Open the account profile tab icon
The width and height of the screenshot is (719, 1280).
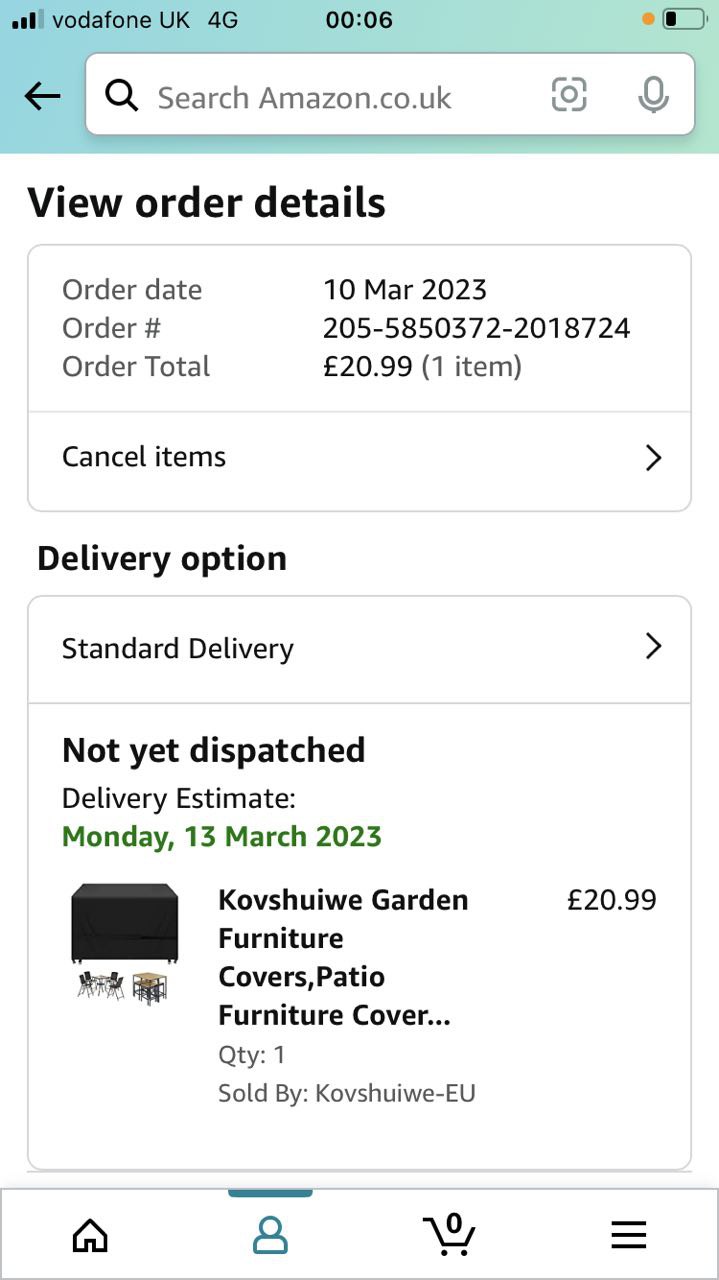pyautogui.click(x=270, y=1236)
